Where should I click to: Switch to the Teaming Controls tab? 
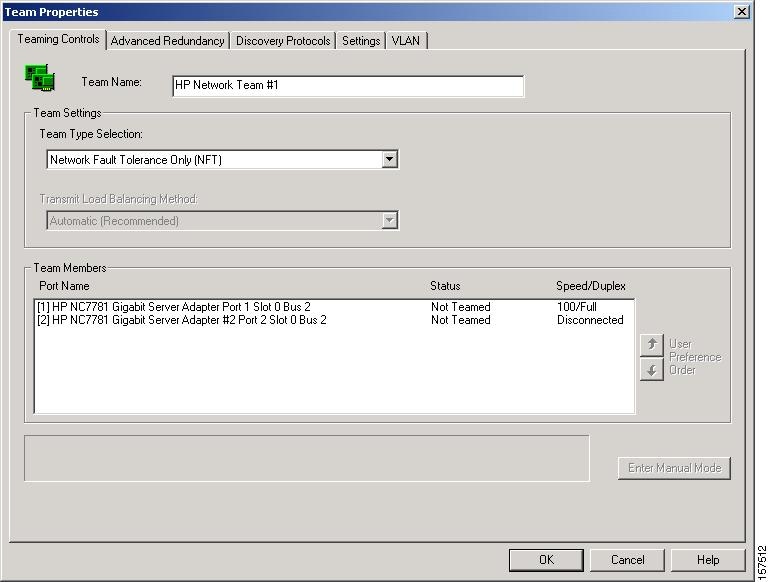[x=58, y=39]
